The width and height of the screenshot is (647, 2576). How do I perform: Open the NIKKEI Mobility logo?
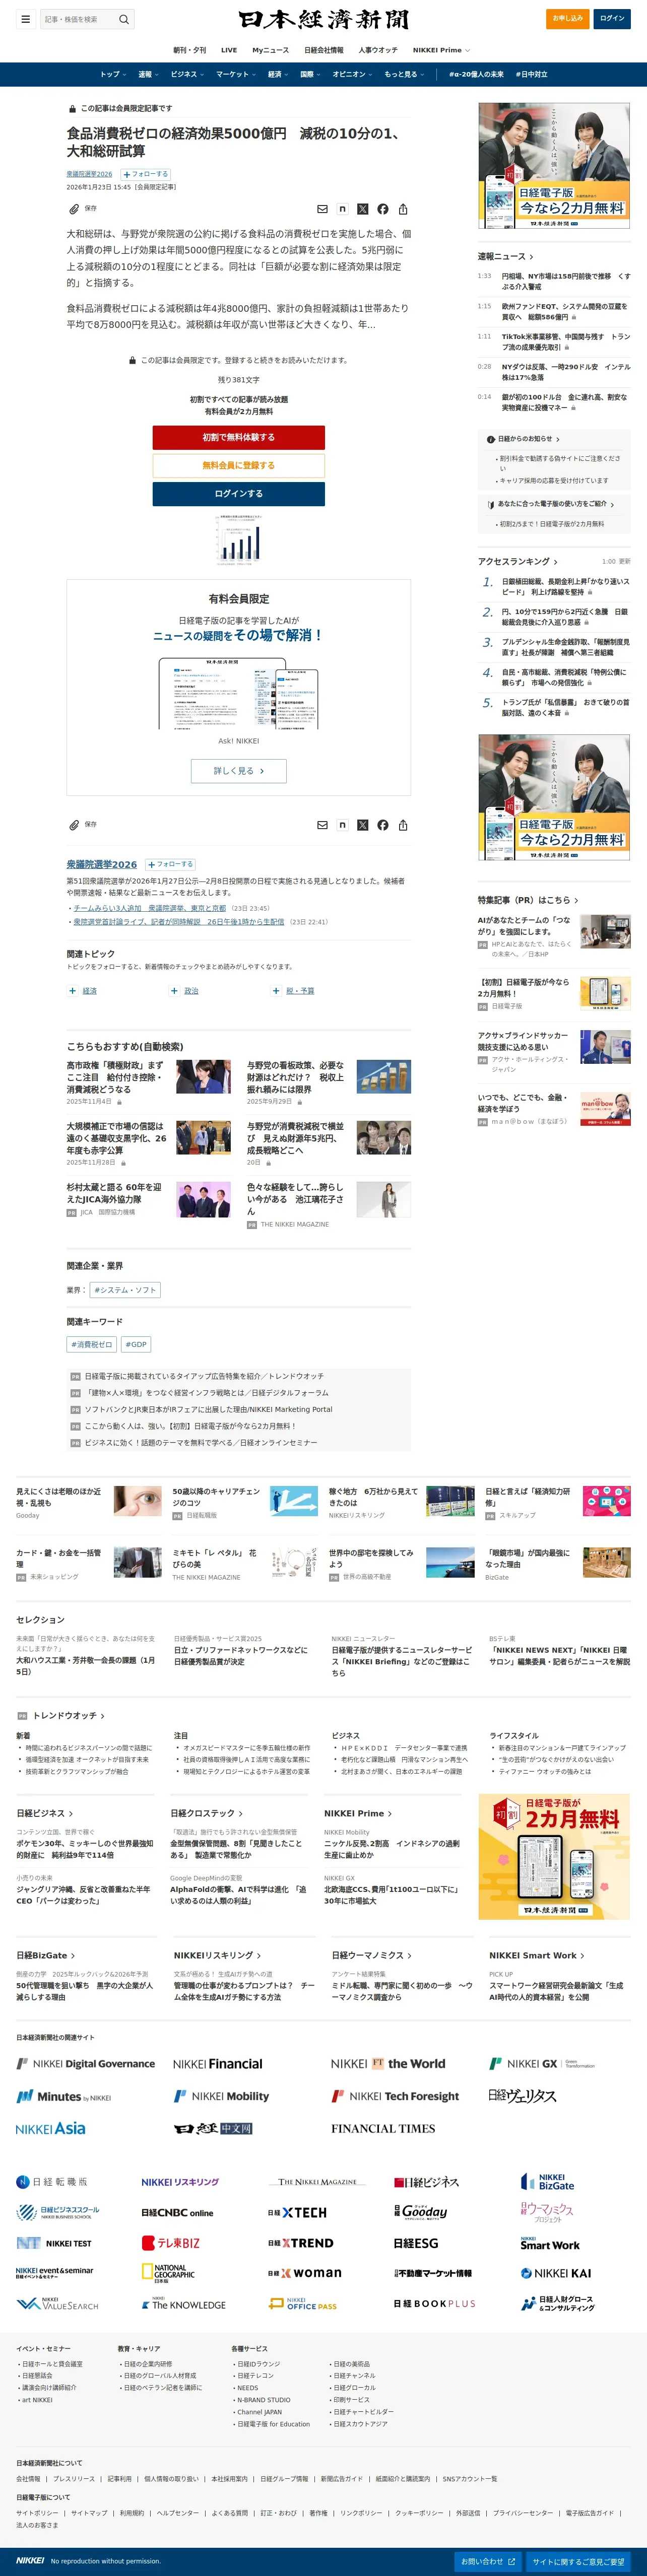tap(222, 2097)
